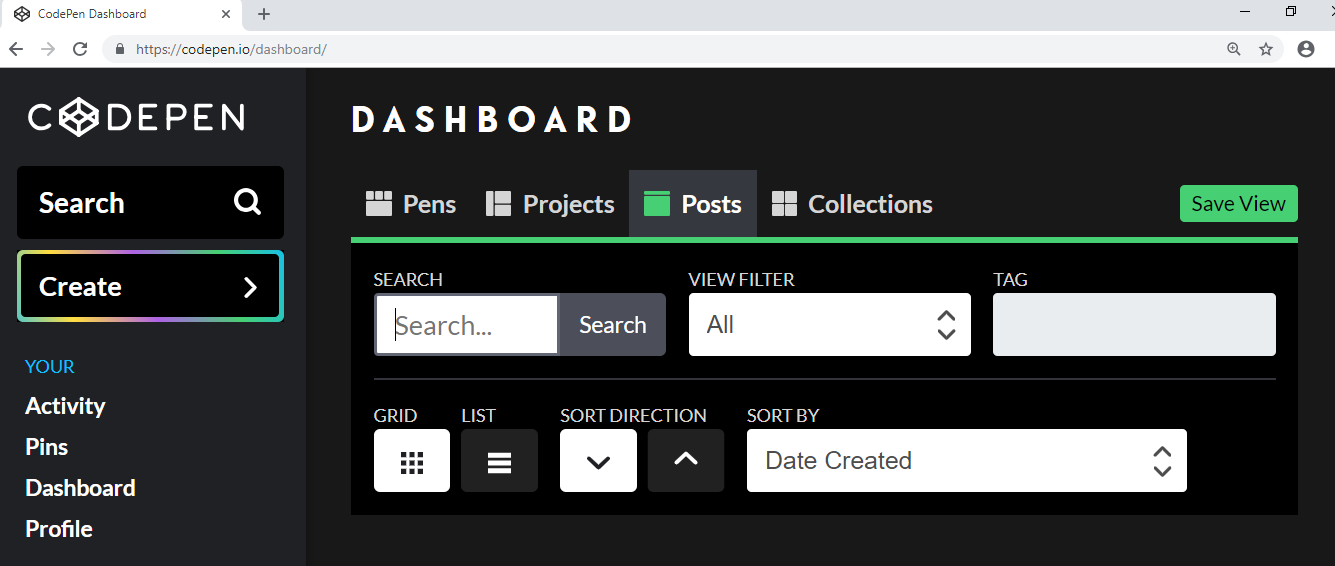Go to Pins in the sidebar
This screenshot has width=1335, height=566.
pyautogui.click(x=47, y=447)
